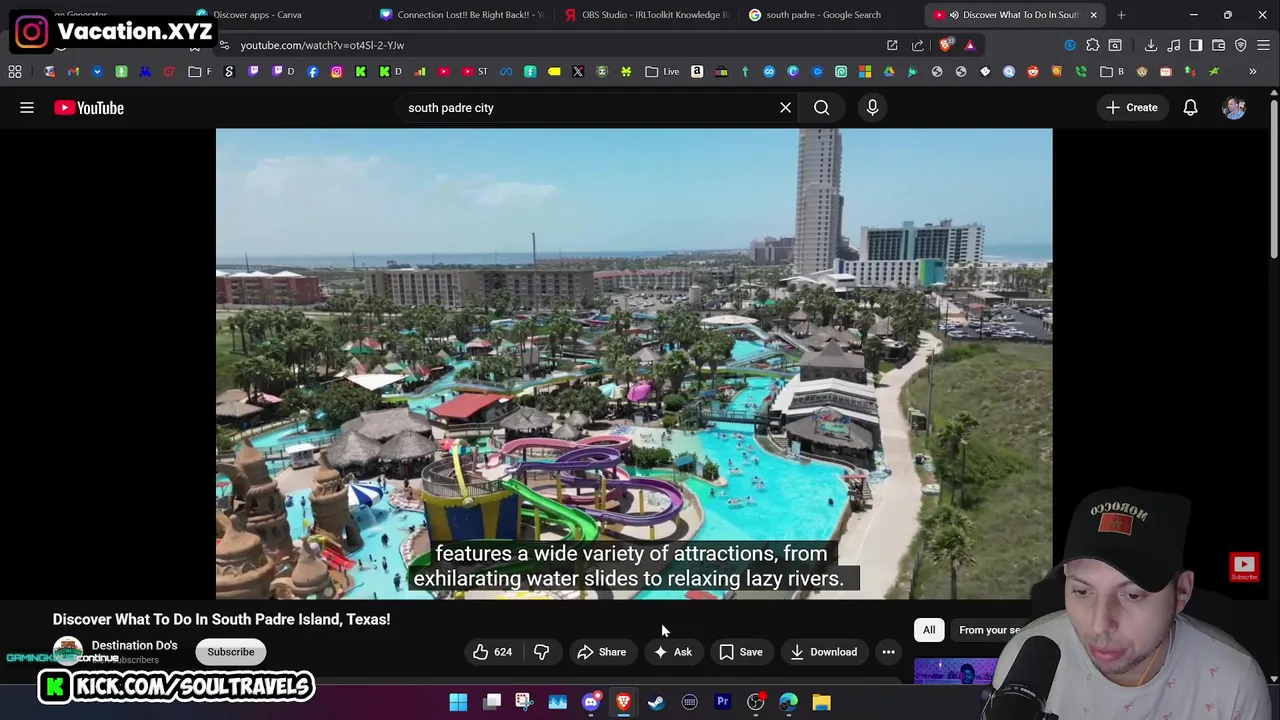The image size is (1280, 720).
Task: Open Task View on the taskbar
Action: (x=492, y=702)
